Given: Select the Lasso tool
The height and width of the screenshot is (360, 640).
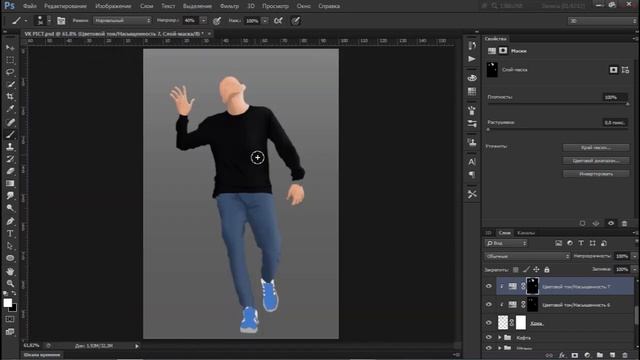Looking at the screenshot, I should [10, 72].
